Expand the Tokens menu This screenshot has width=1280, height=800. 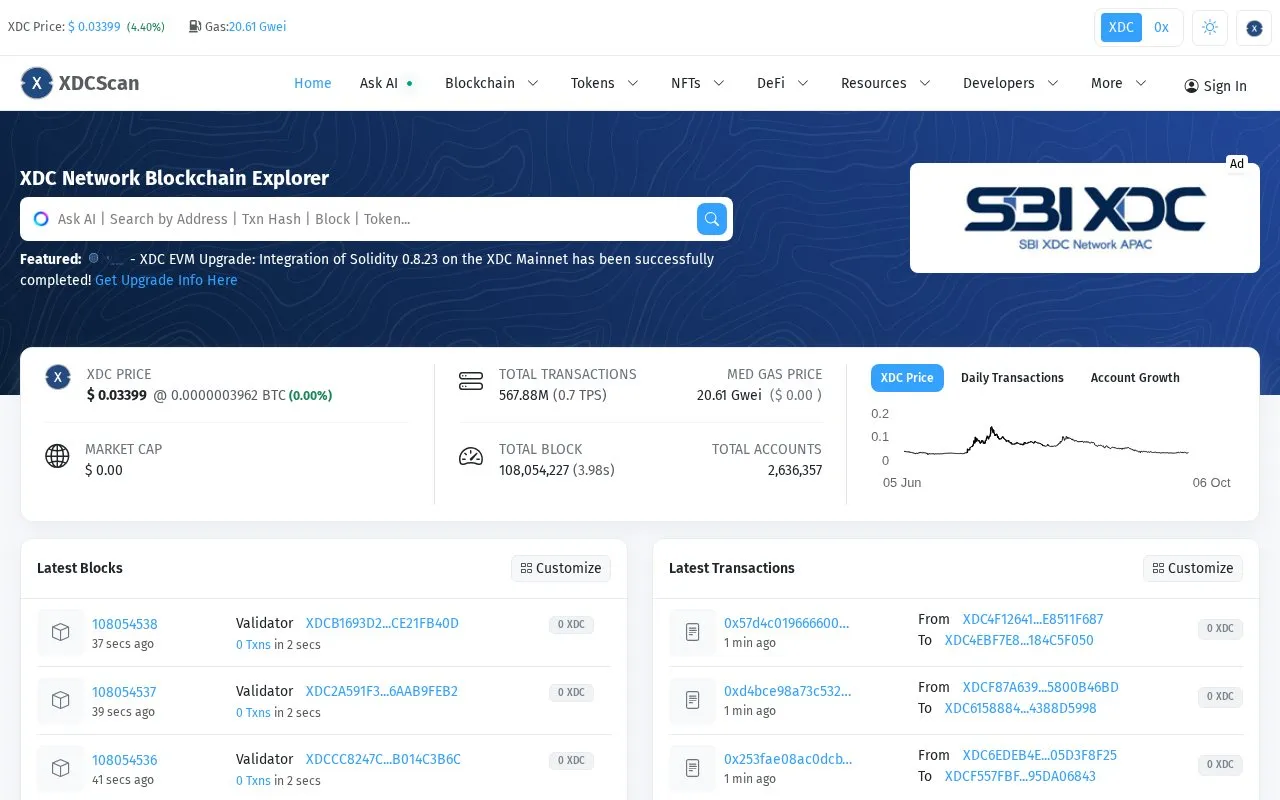click(605, 83)
